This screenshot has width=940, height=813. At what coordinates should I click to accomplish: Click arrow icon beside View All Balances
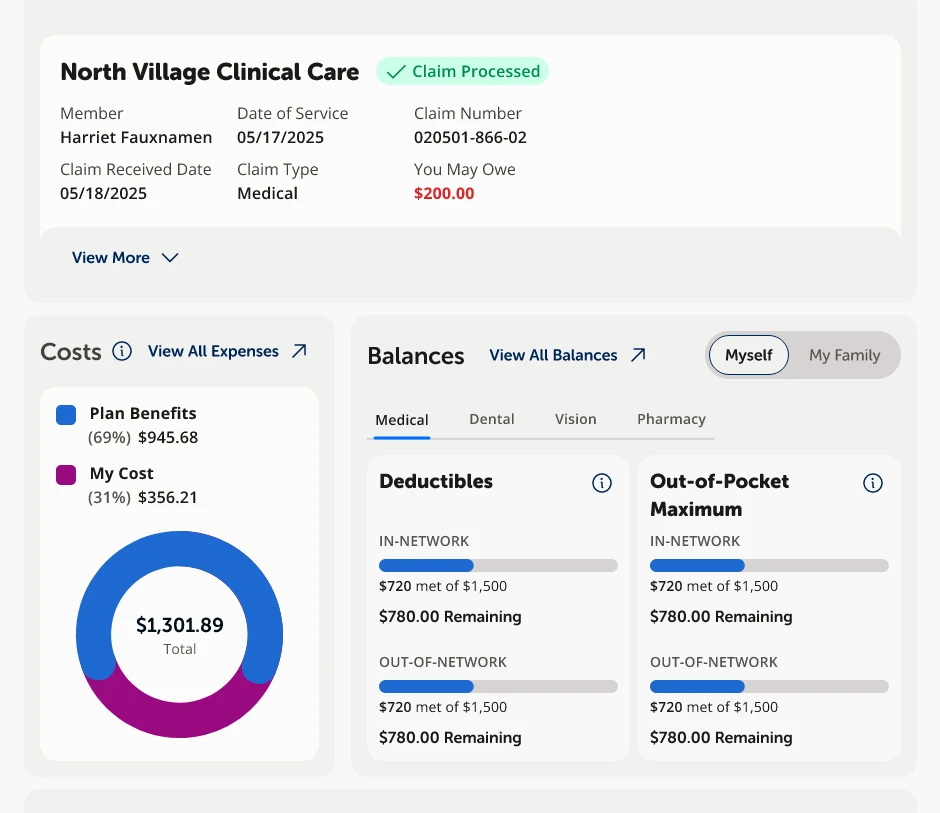pyautogui.click(x=638, y=355)
